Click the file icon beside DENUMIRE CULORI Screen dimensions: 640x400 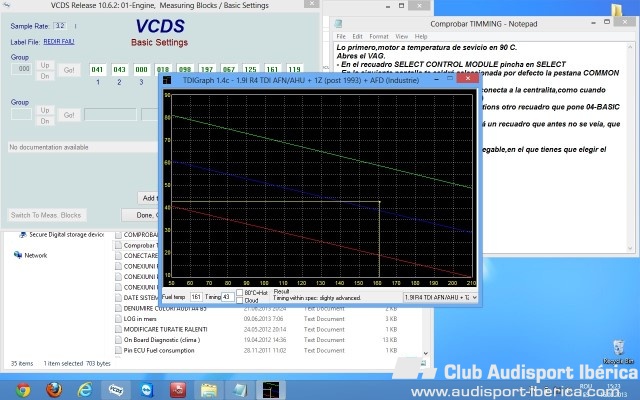[x=118, y=308]
